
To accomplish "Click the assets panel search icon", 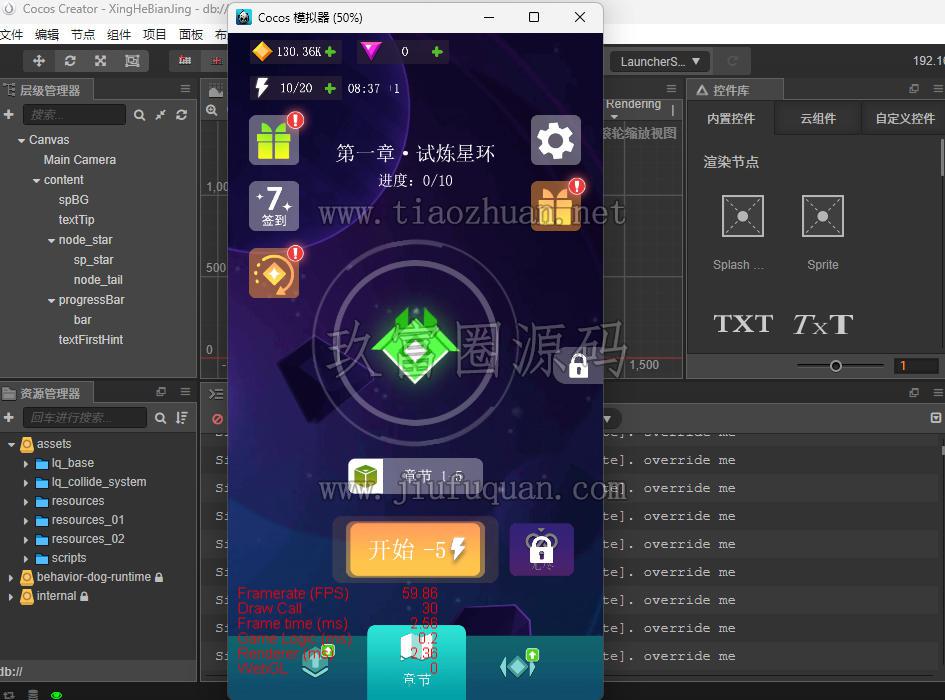I will coord(160,418).
